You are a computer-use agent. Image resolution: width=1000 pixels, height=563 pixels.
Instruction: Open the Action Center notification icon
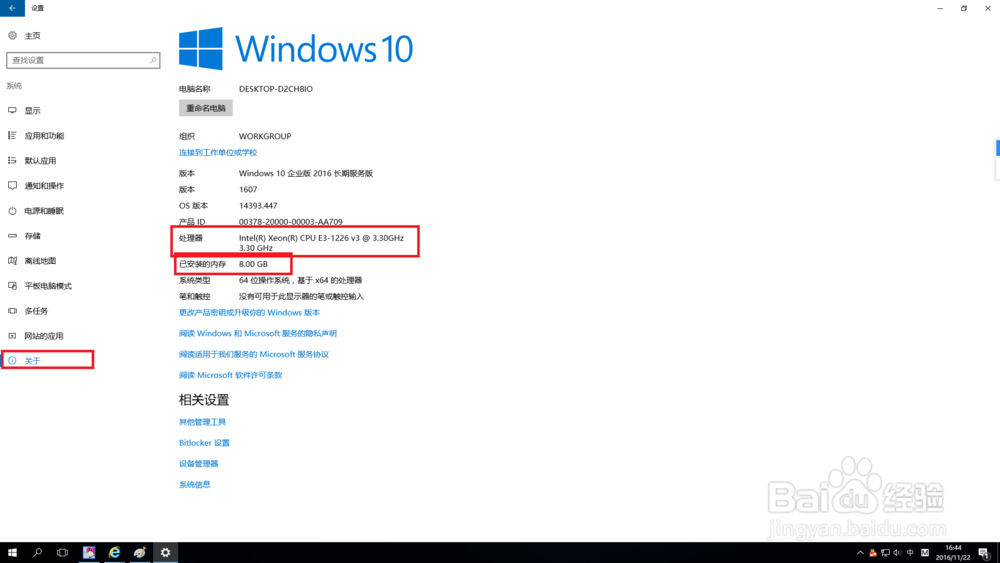(x=984, y=553)
